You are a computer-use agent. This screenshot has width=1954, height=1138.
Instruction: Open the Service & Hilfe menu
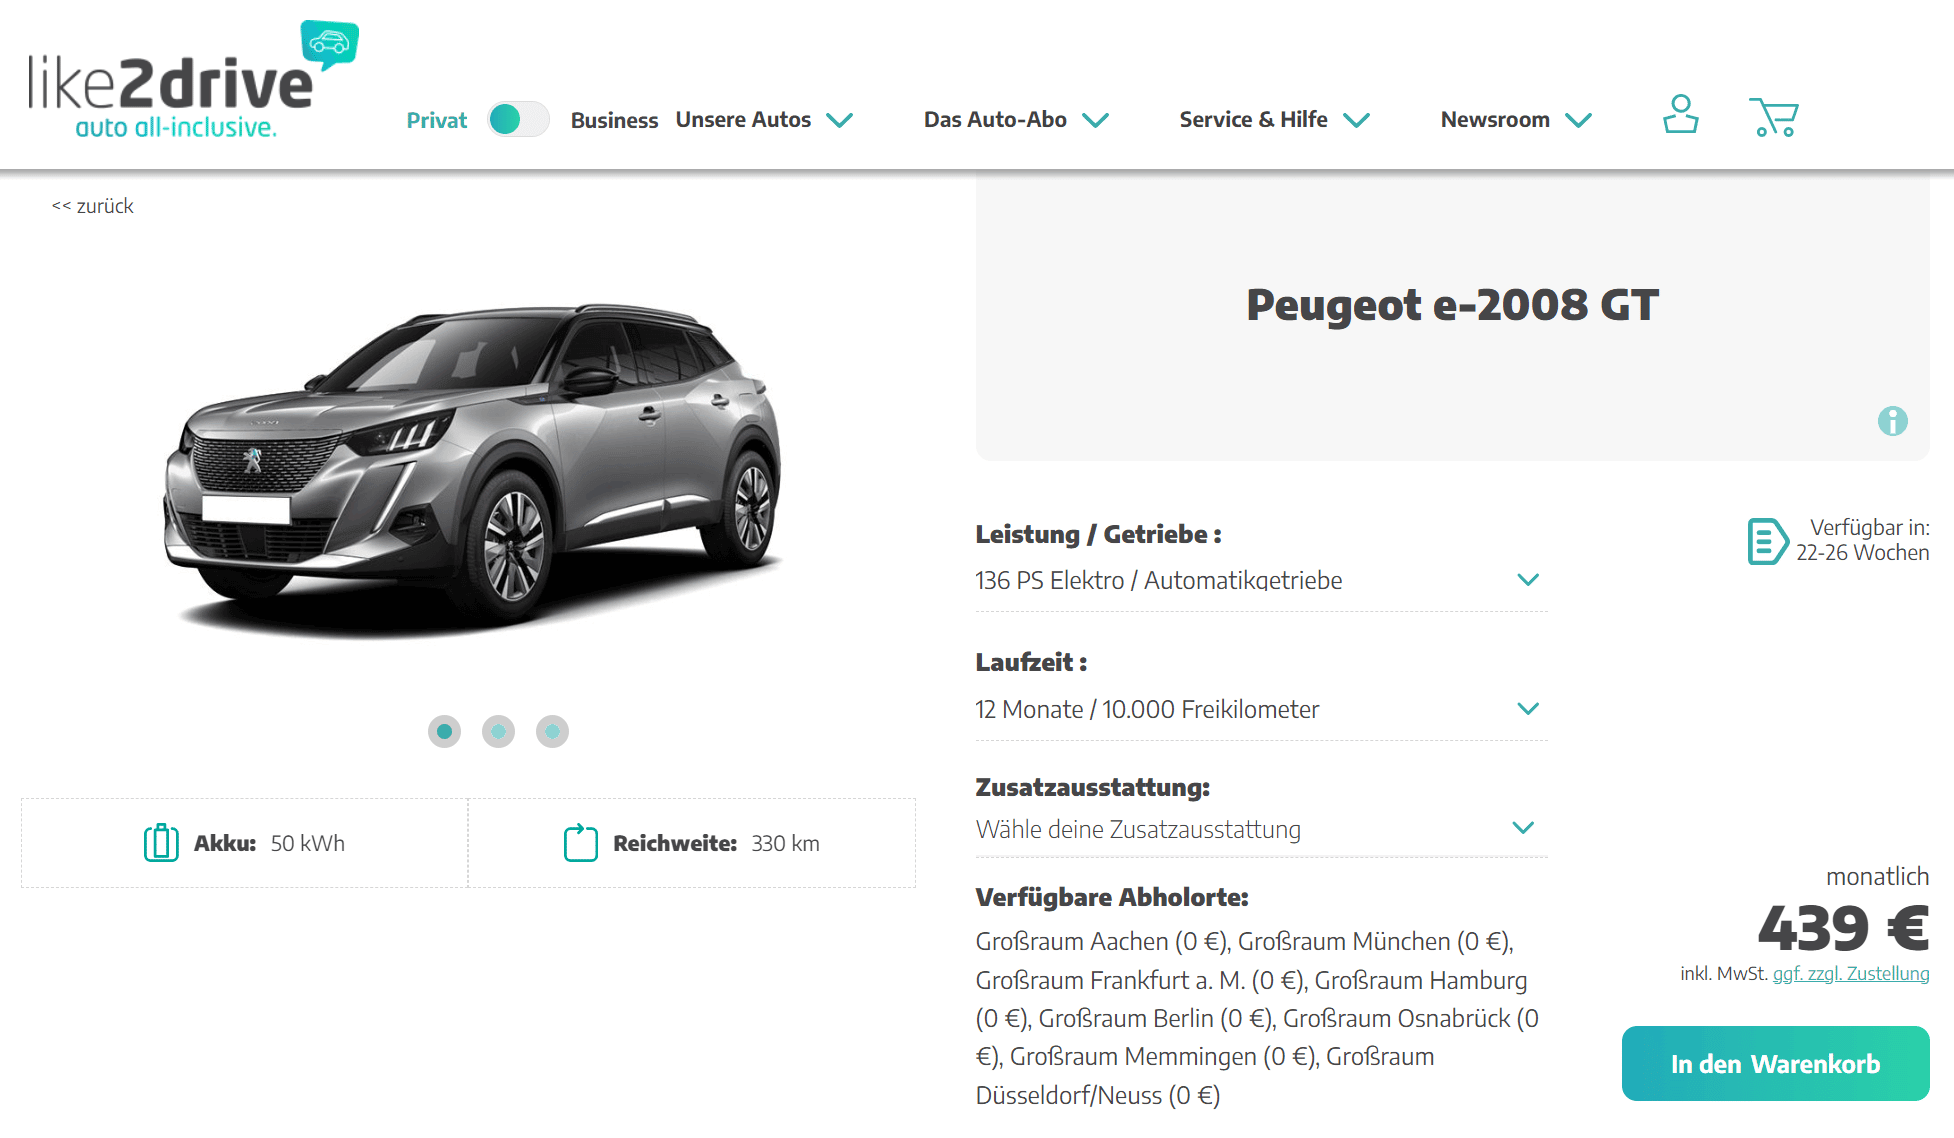(1274, 120)
